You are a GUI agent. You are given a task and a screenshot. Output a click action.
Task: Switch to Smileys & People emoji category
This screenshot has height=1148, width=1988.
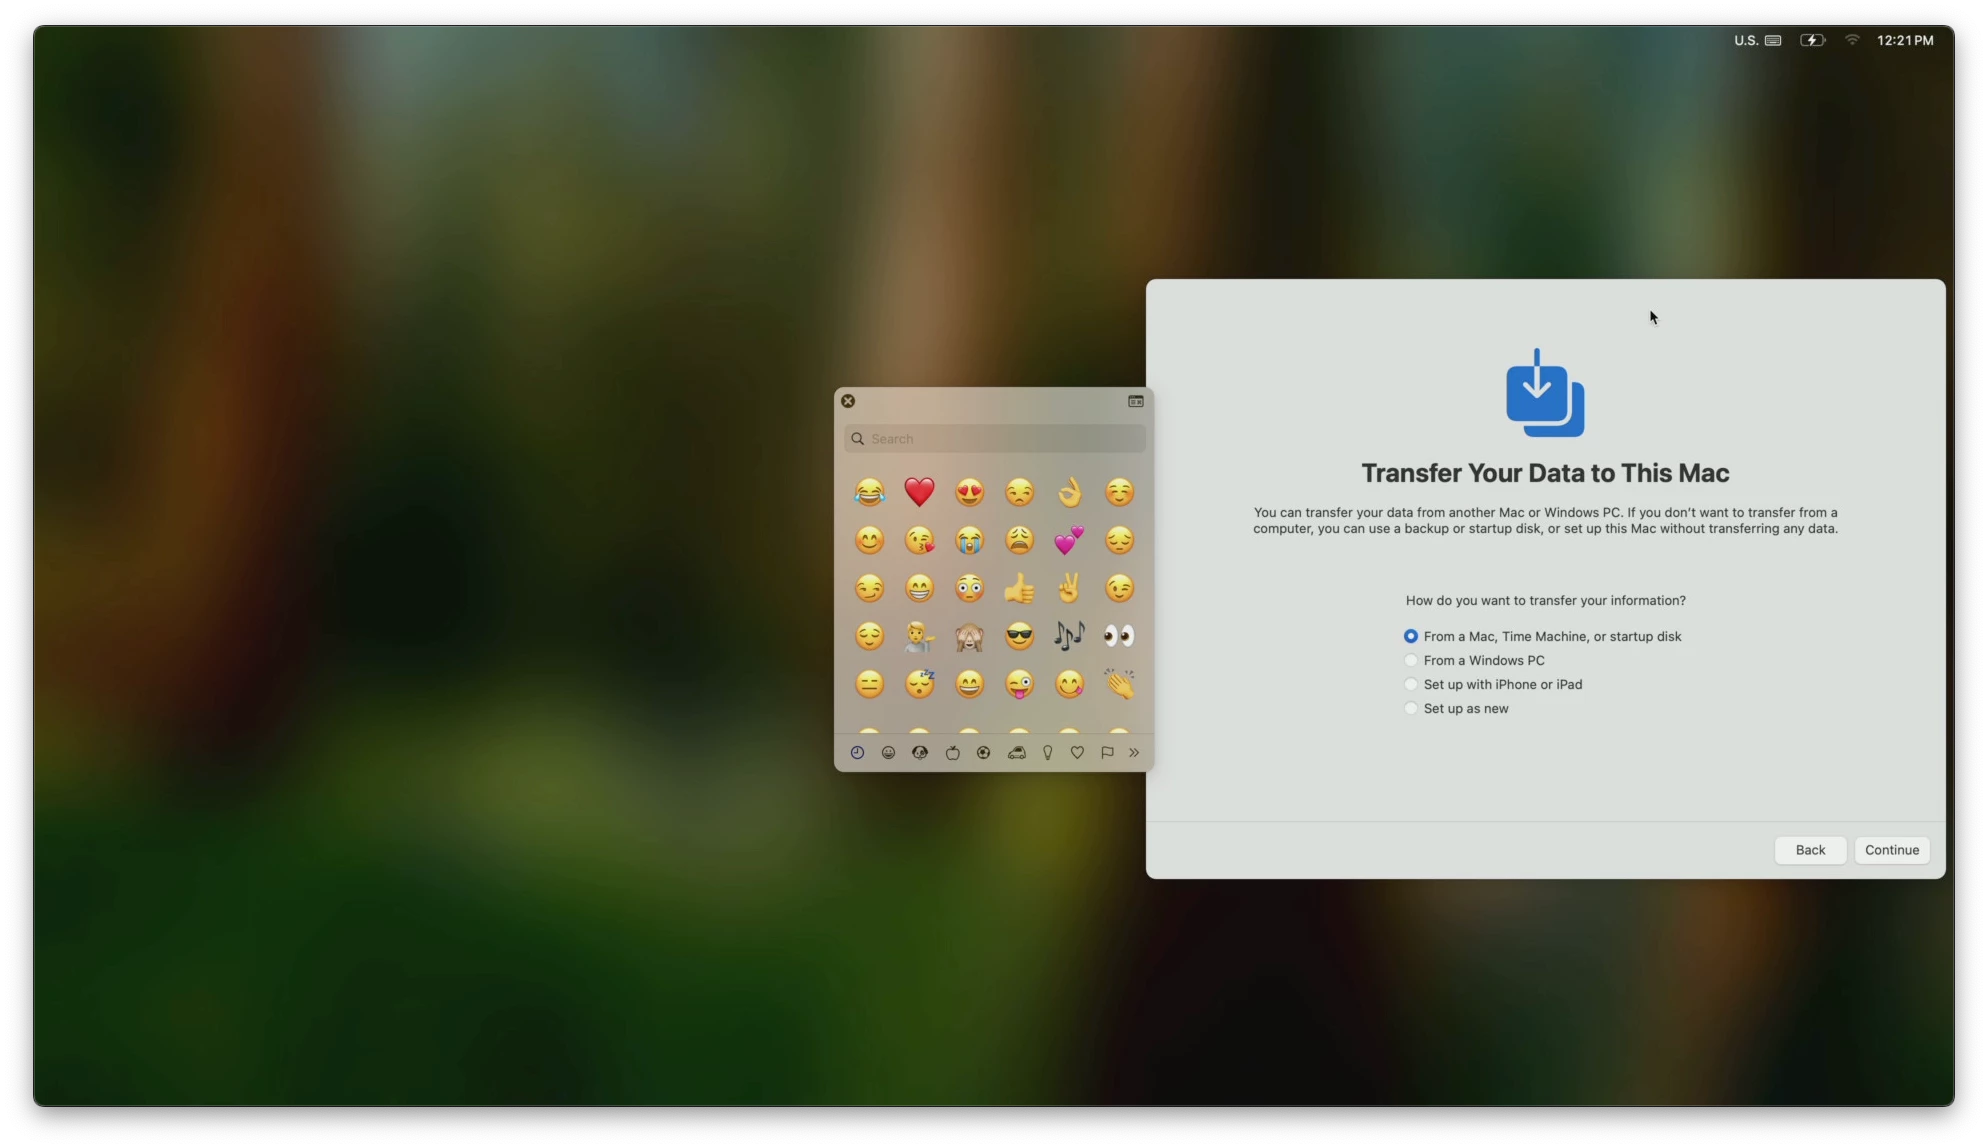click(888, 753)
